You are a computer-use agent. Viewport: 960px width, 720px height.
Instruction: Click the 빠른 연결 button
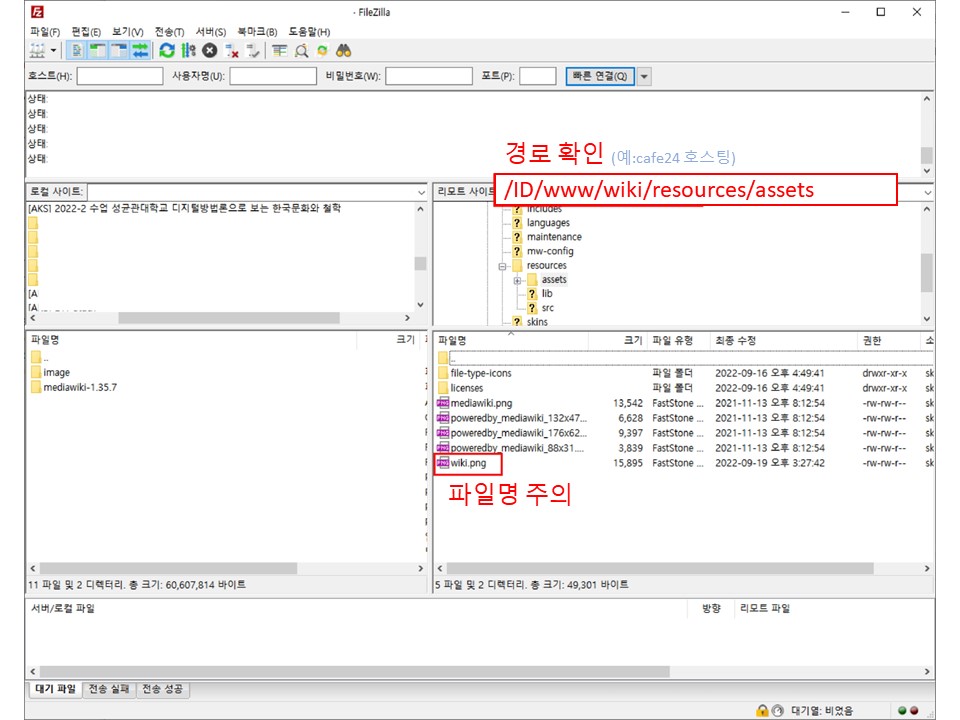pos(599,76)
